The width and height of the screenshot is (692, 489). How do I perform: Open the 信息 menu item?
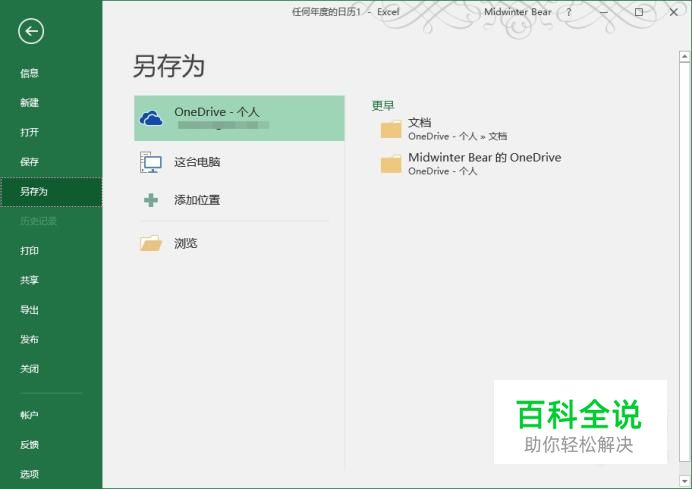point(51,73)
